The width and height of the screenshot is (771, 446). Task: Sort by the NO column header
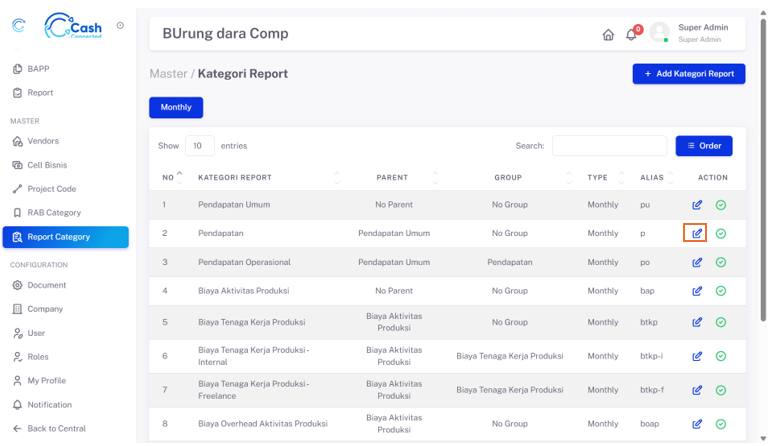pos(172,177)
